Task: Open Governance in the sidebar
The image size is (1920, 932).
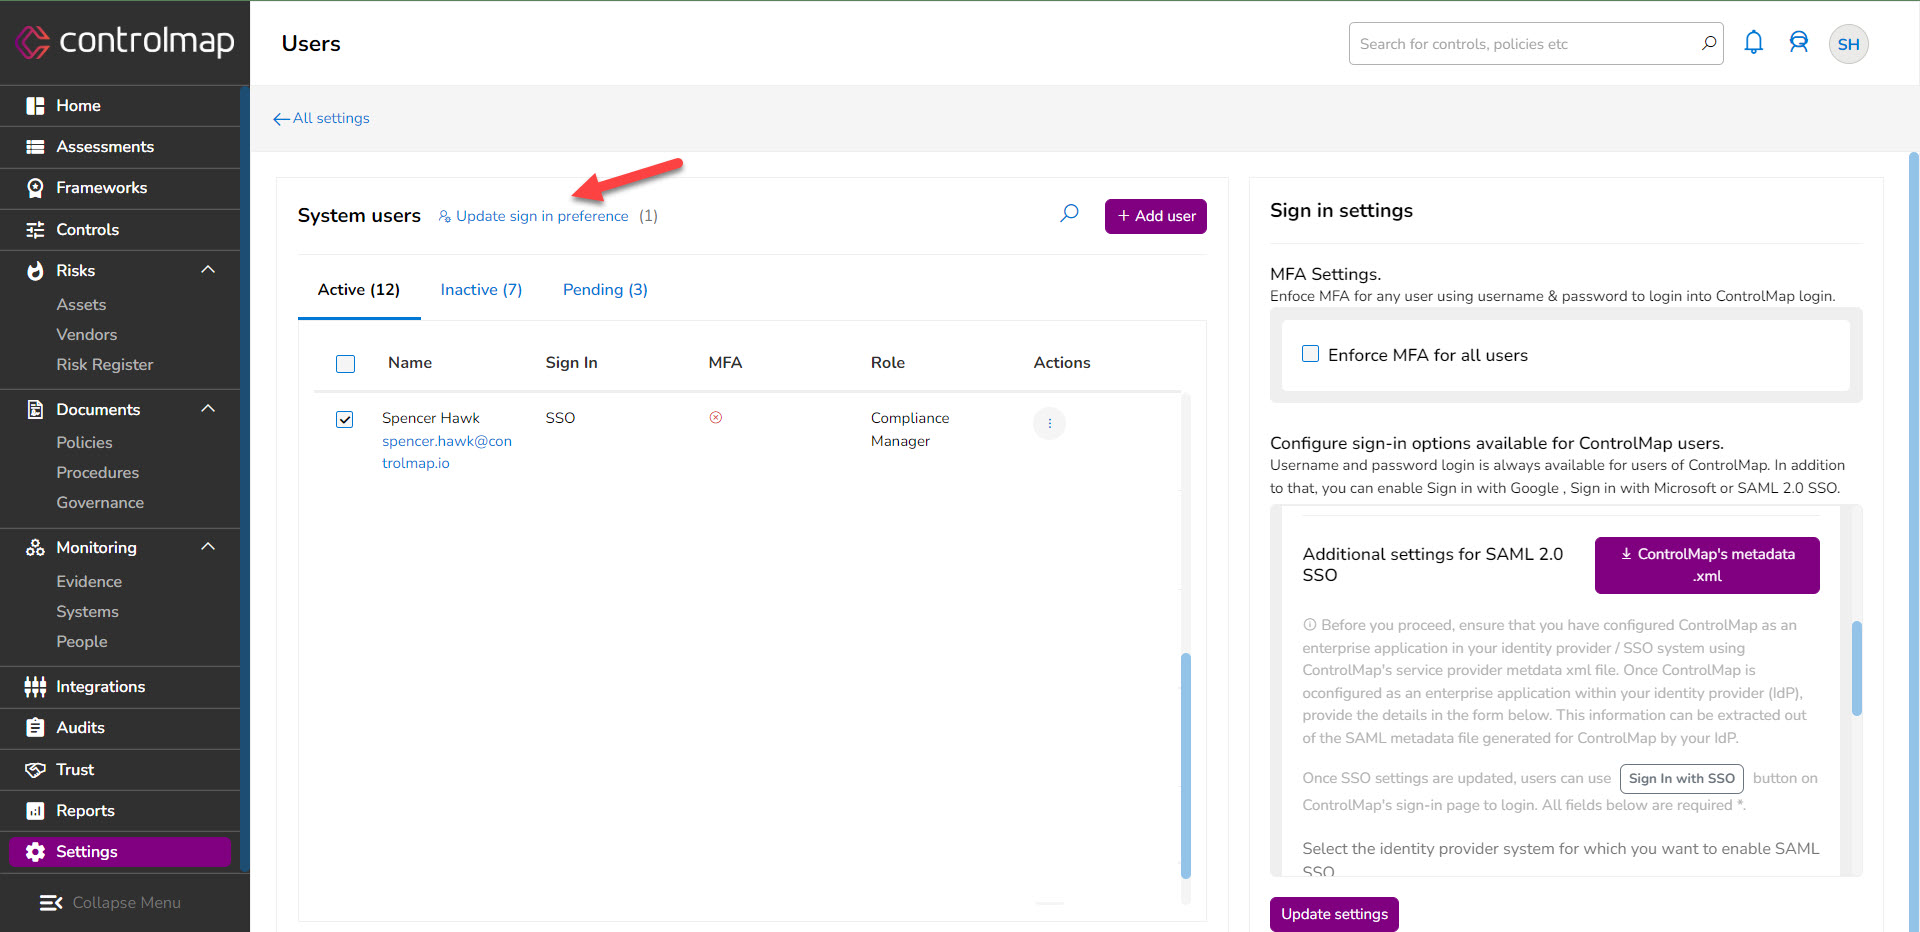Action: pos(100,503)
